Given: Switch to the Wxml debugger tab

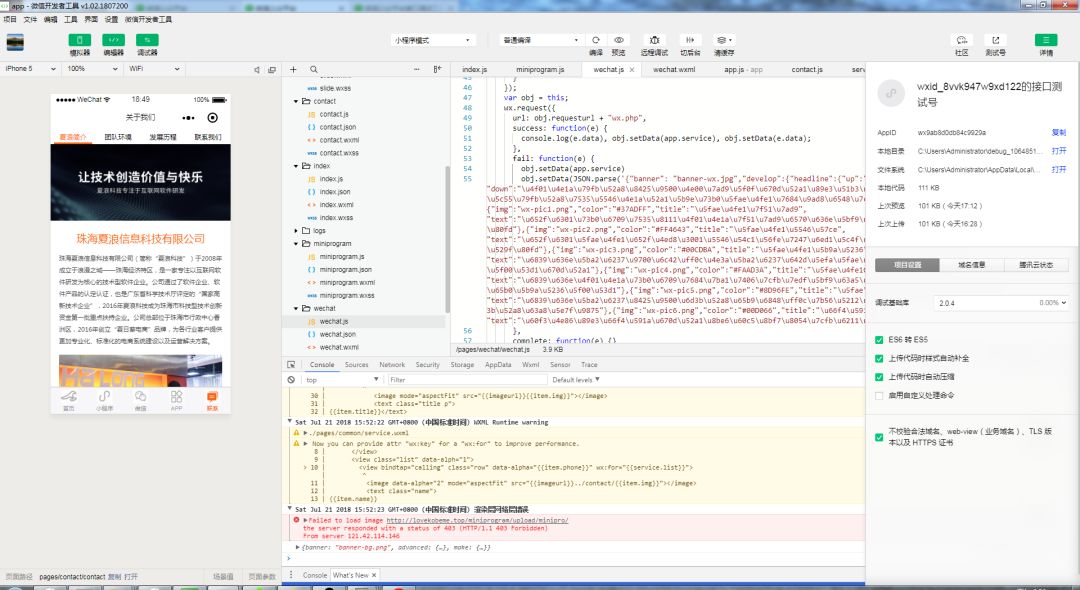Looking at the screenshot, I should coord(530,365).
